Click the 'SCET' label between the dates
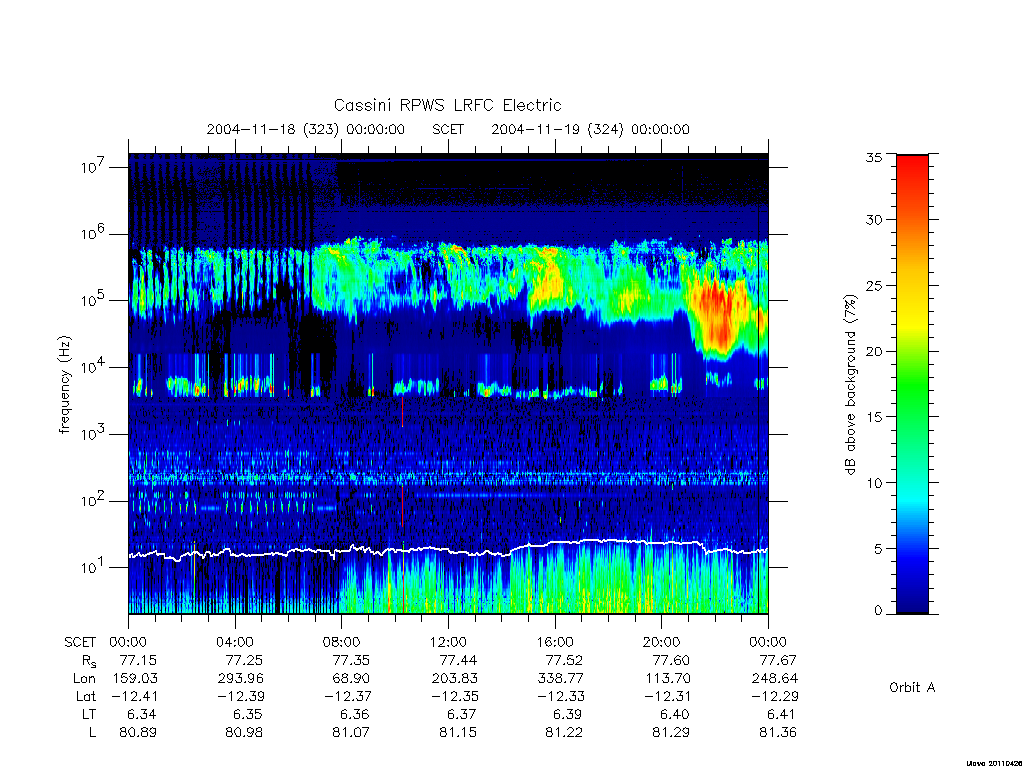 coord(448,129)
